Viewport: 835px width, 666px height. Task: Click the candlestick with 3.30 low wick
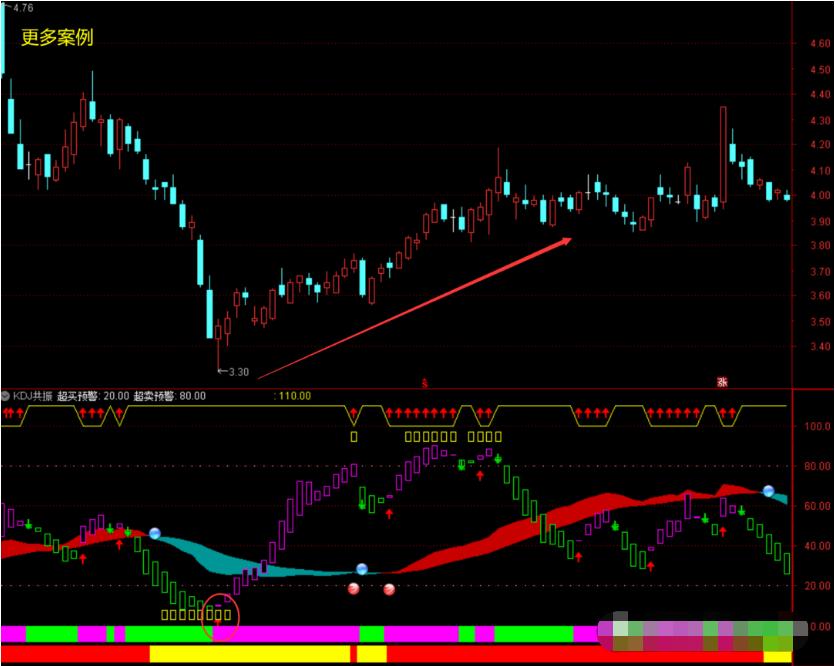coord(218,343)
